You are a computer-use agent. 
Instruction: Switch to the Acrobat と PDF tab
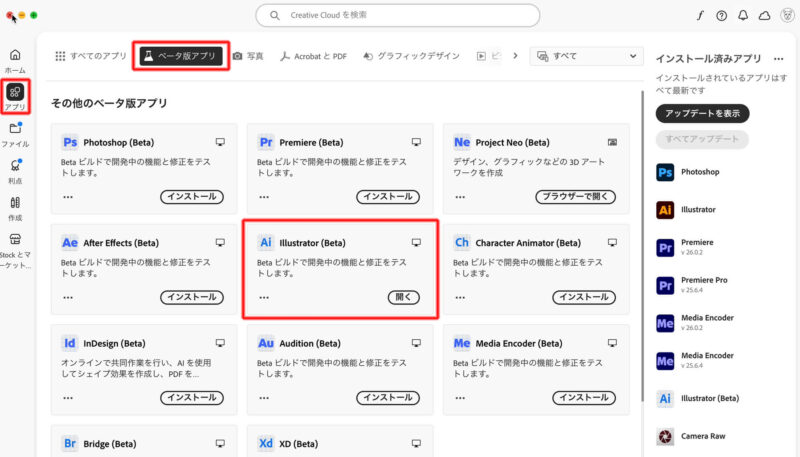click(x=313, y=56)
